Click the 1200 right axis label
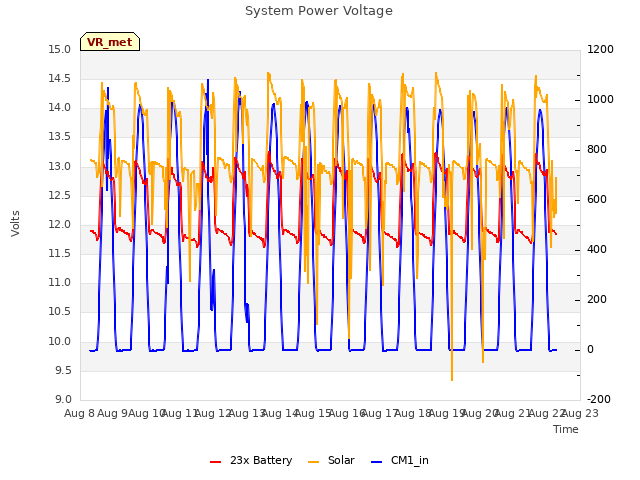640x480 pixels. pos(600,50)
